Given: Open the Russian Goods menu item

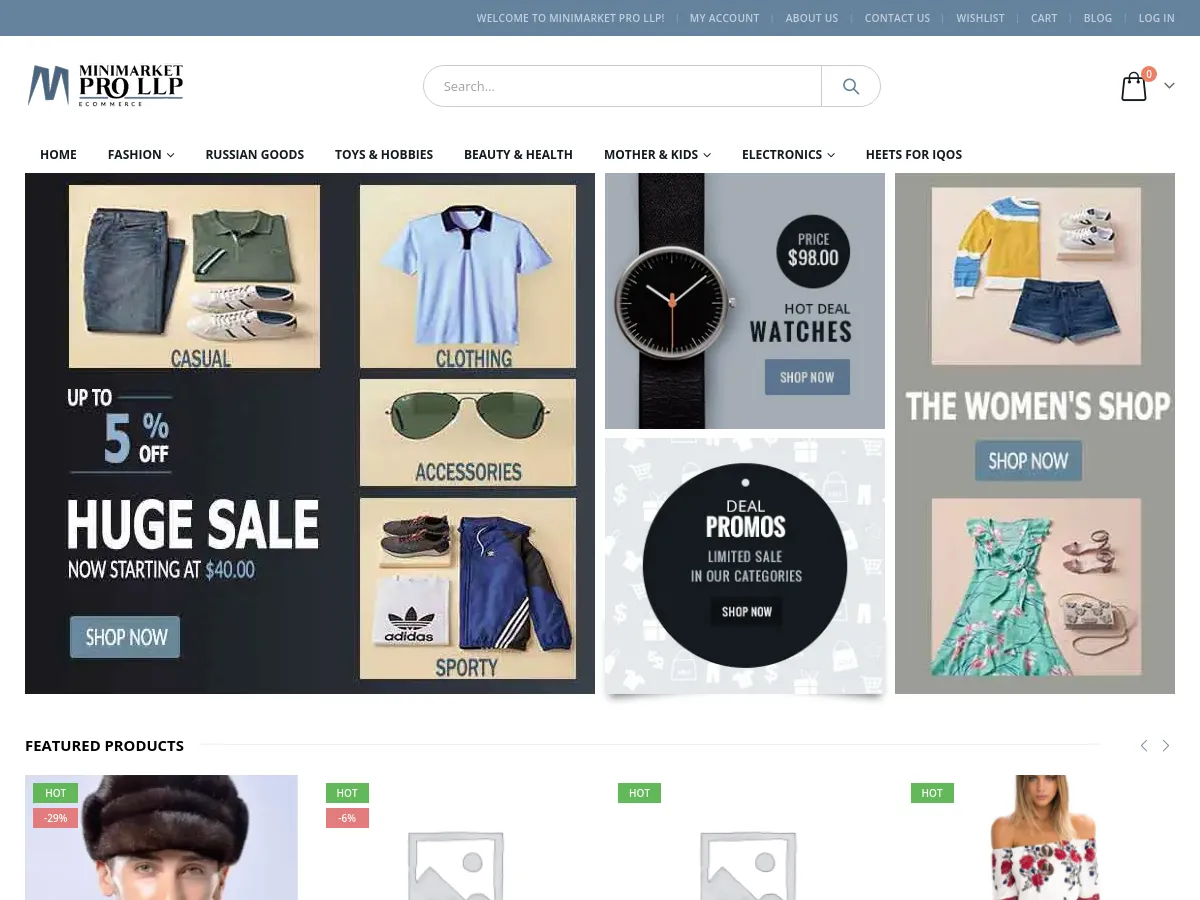Looking at the screenshot, I should [x=254, y=154].
